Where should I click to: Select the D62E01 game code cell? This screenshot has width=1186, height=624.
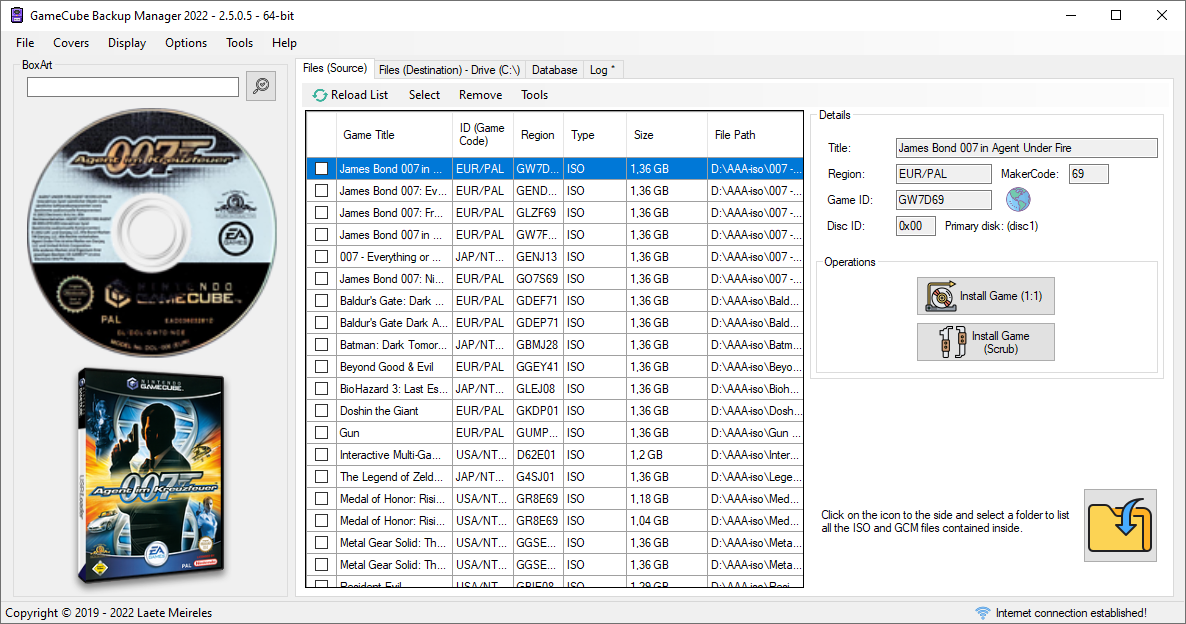538,455
